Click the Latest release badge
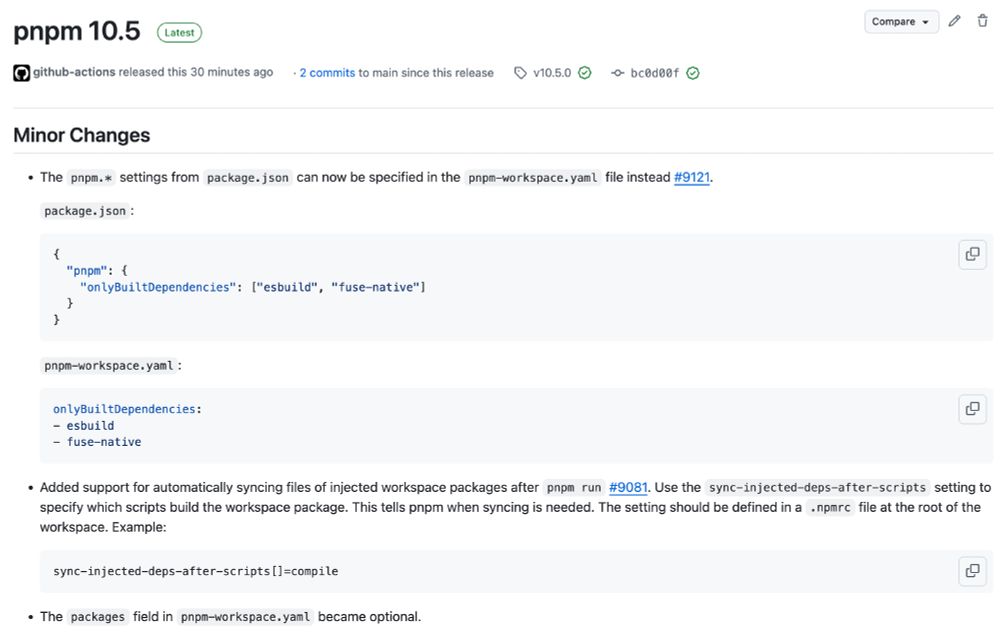 (179, 33)
